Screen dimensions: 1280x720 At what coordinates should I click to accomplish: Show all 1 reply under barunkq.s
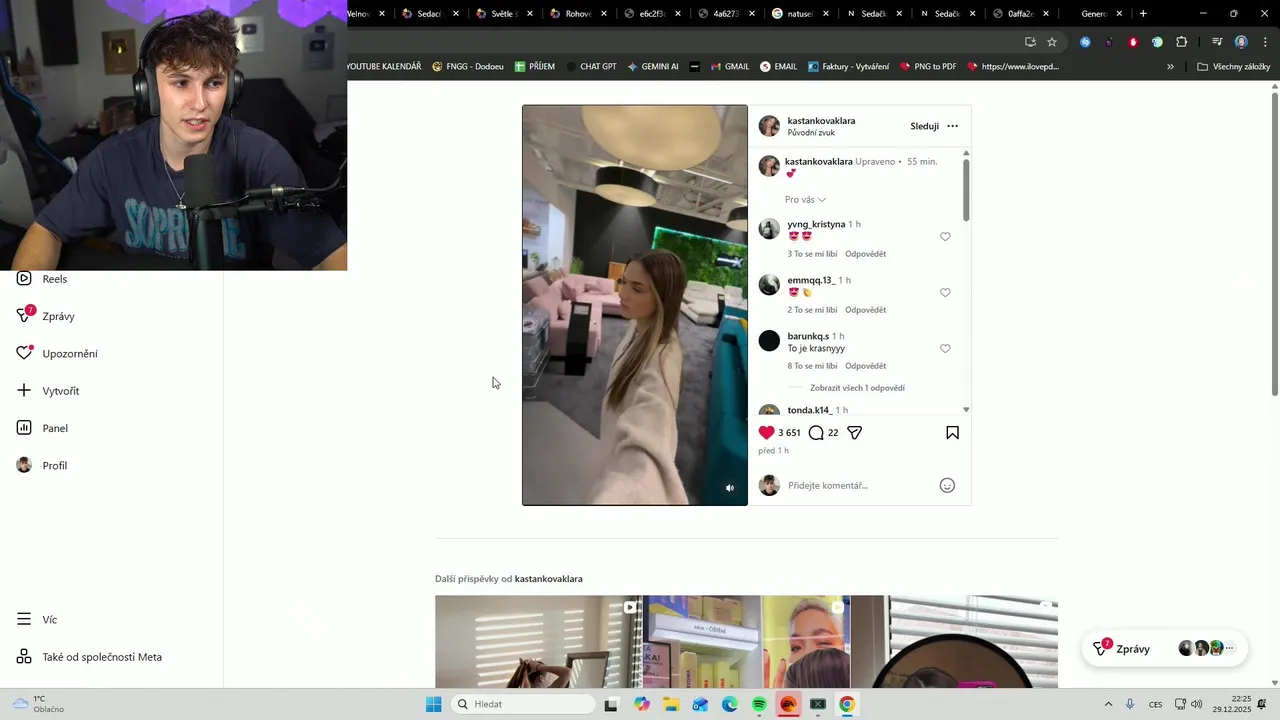coord(857,388)
